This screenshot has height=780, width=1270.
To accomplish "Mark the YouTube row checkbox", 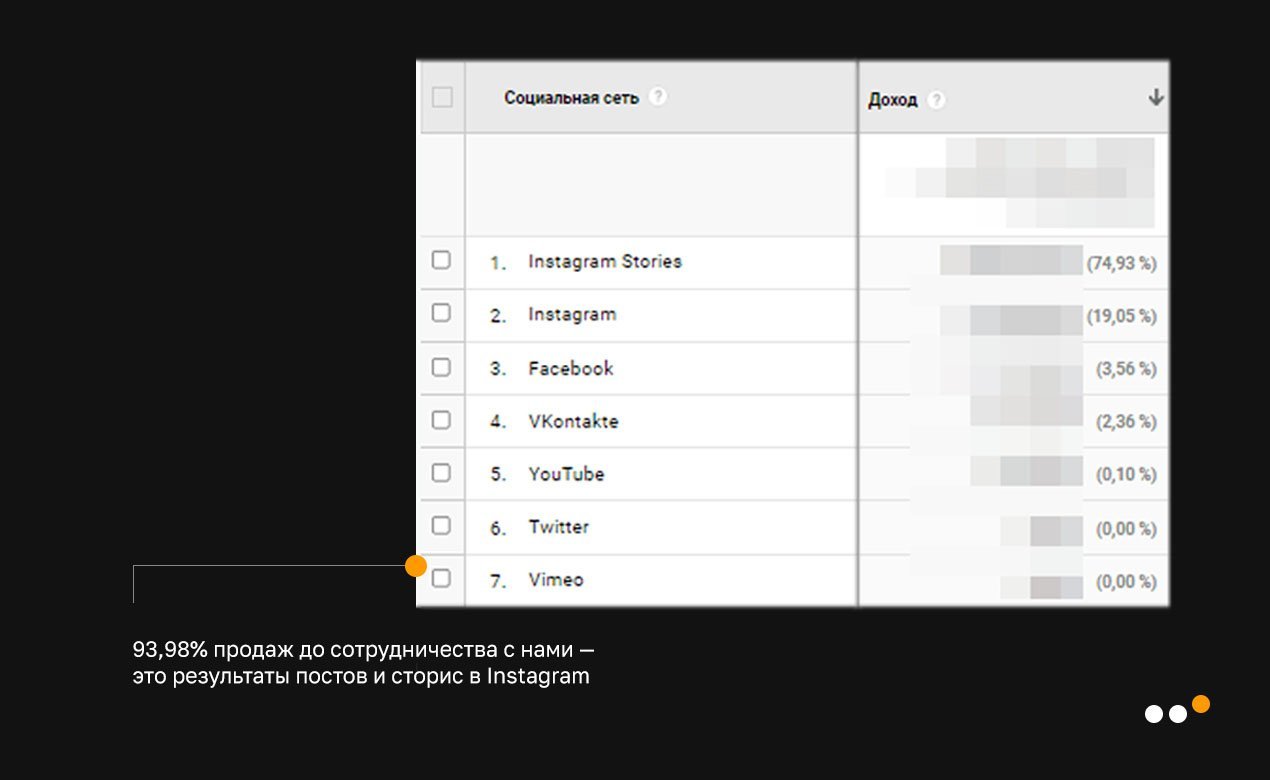I will 441,473.
